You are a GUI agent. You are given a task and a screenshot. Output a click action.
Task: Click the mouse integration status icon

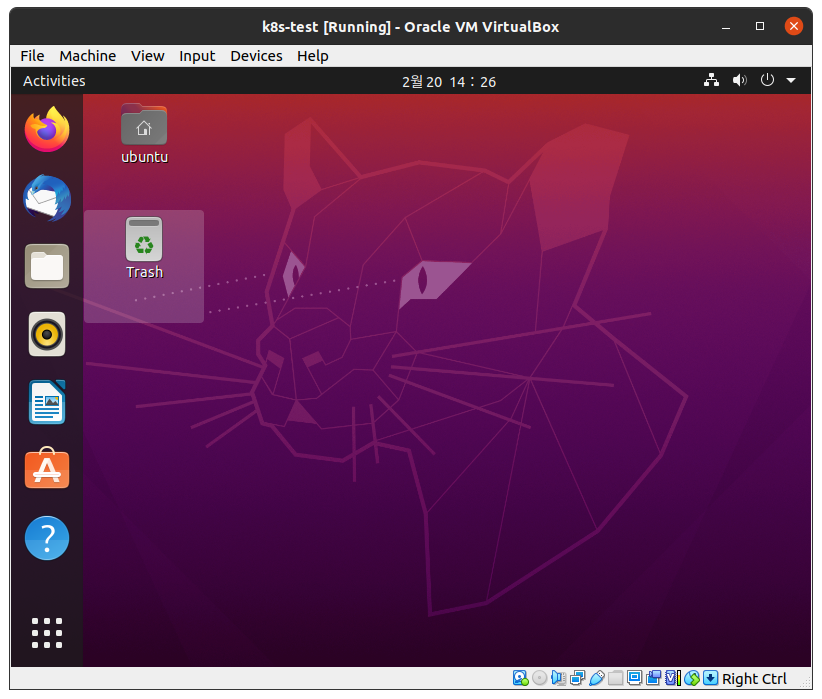click(692, 678)
